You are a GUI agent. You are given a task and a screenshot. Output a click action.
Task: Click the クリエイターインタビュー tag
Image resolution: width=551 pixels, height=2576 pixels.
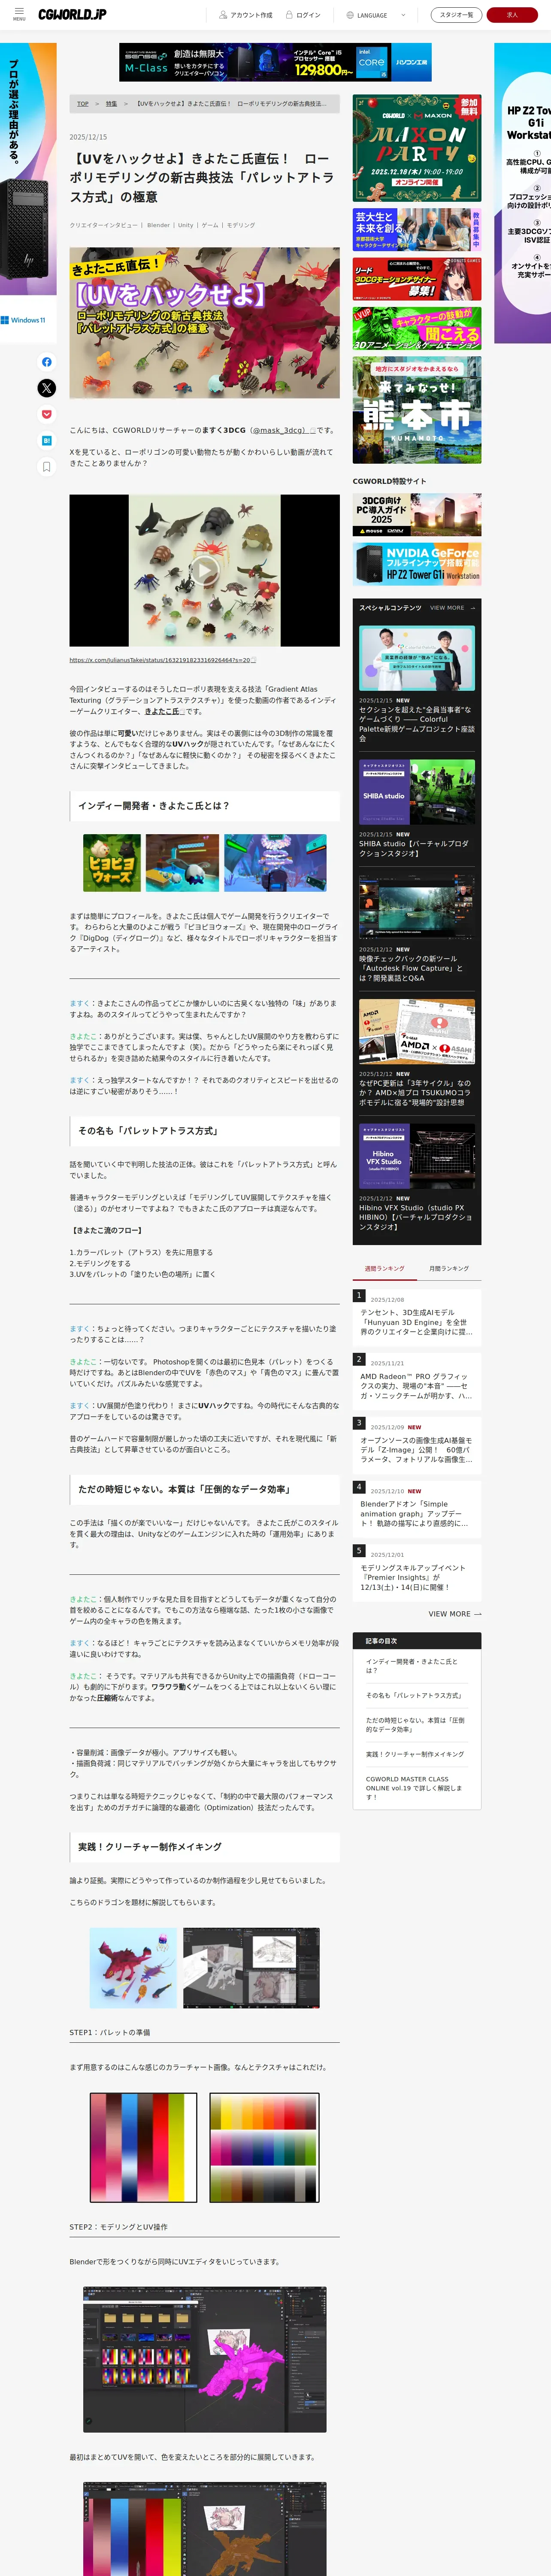tap(103, 225)
